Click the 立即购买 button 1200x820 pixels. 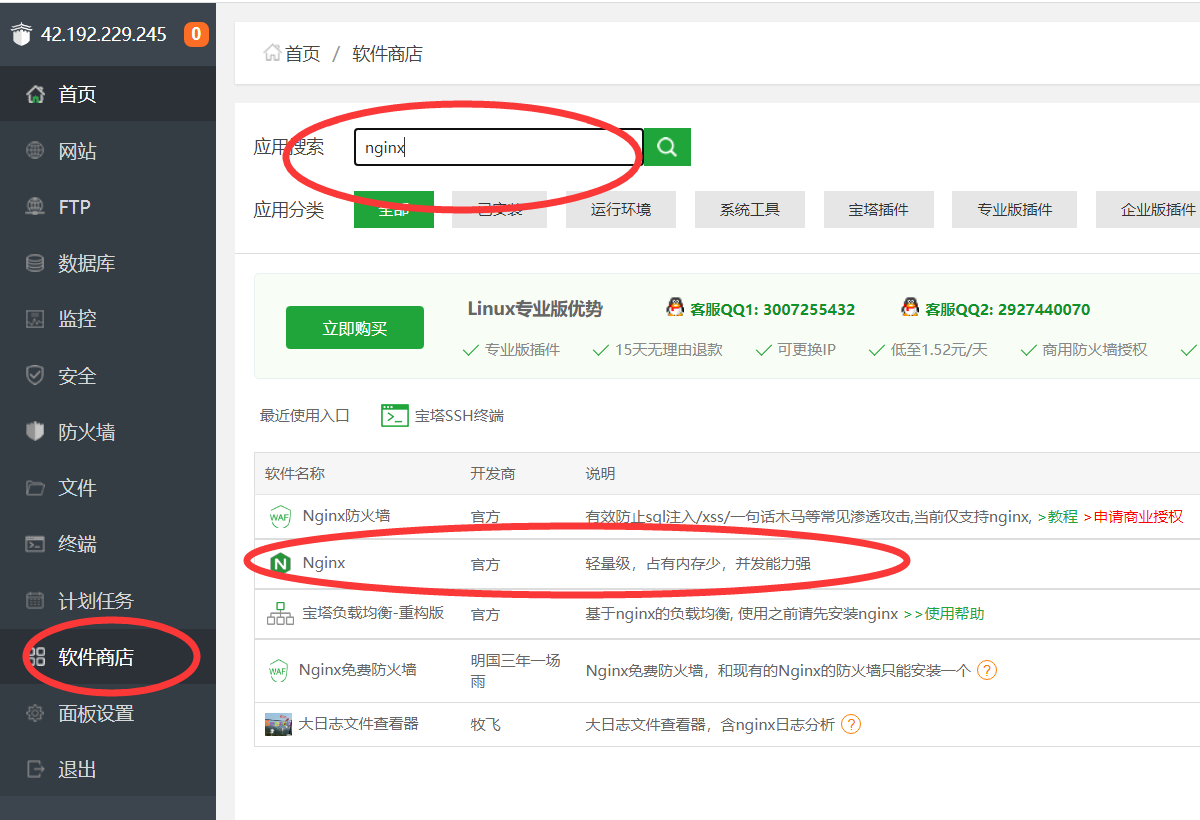coord(355,328)
